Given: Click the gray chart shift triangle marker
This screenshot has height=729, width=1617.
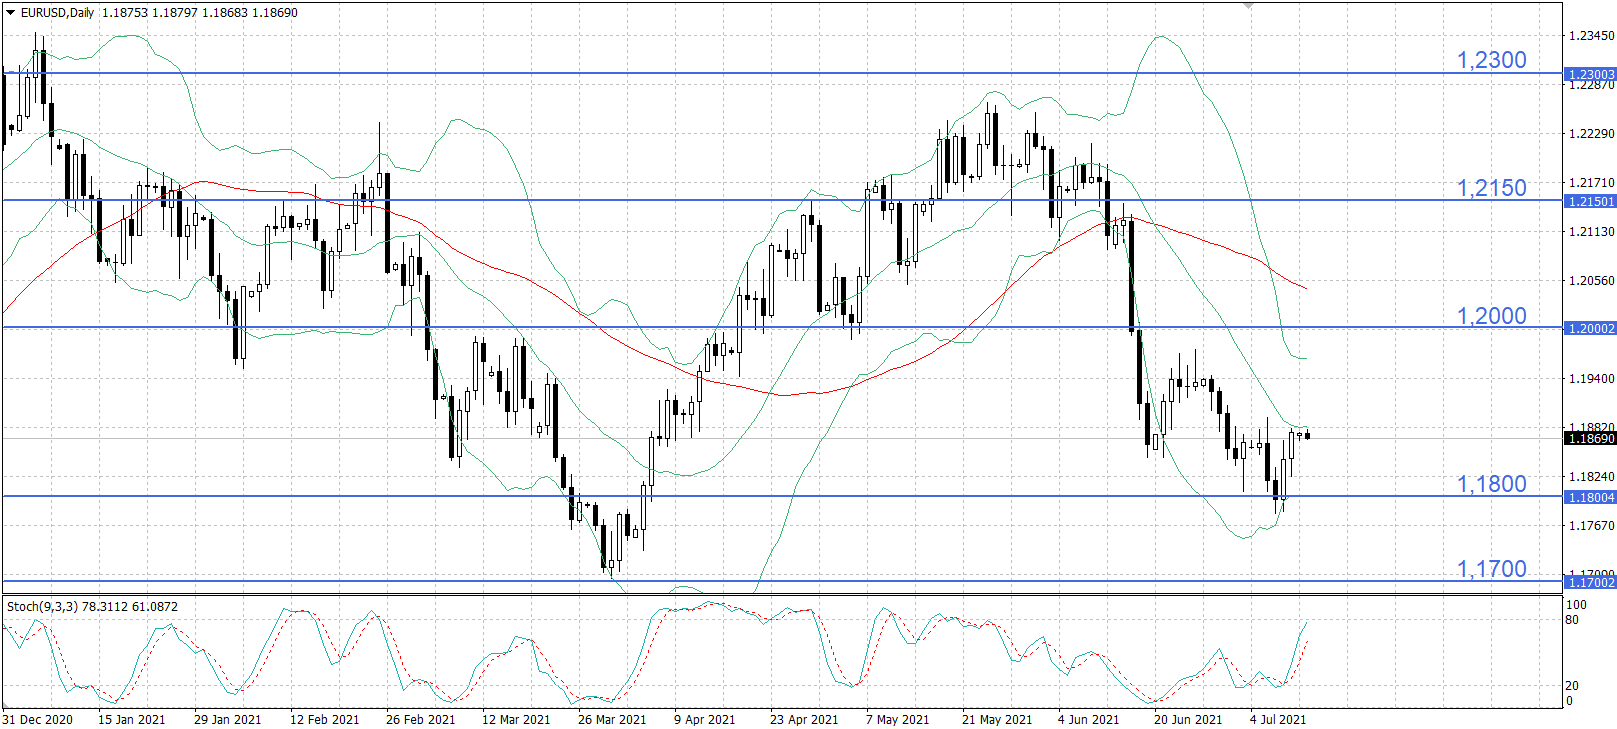Looking at the screenshot, I should tap(1248, 6).
